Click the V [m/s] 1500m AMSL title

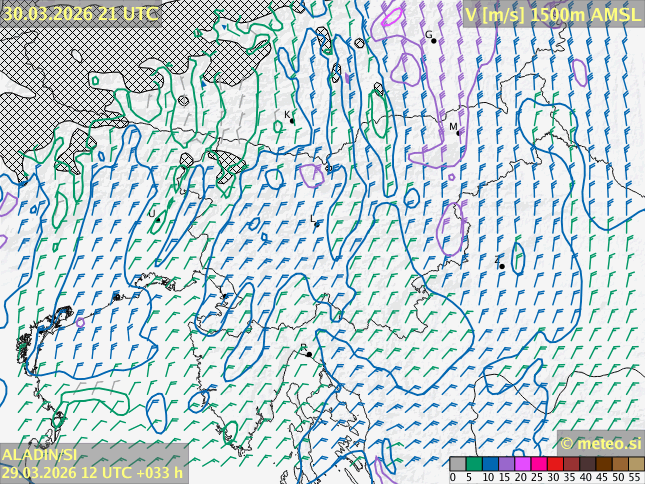point(552,13)
